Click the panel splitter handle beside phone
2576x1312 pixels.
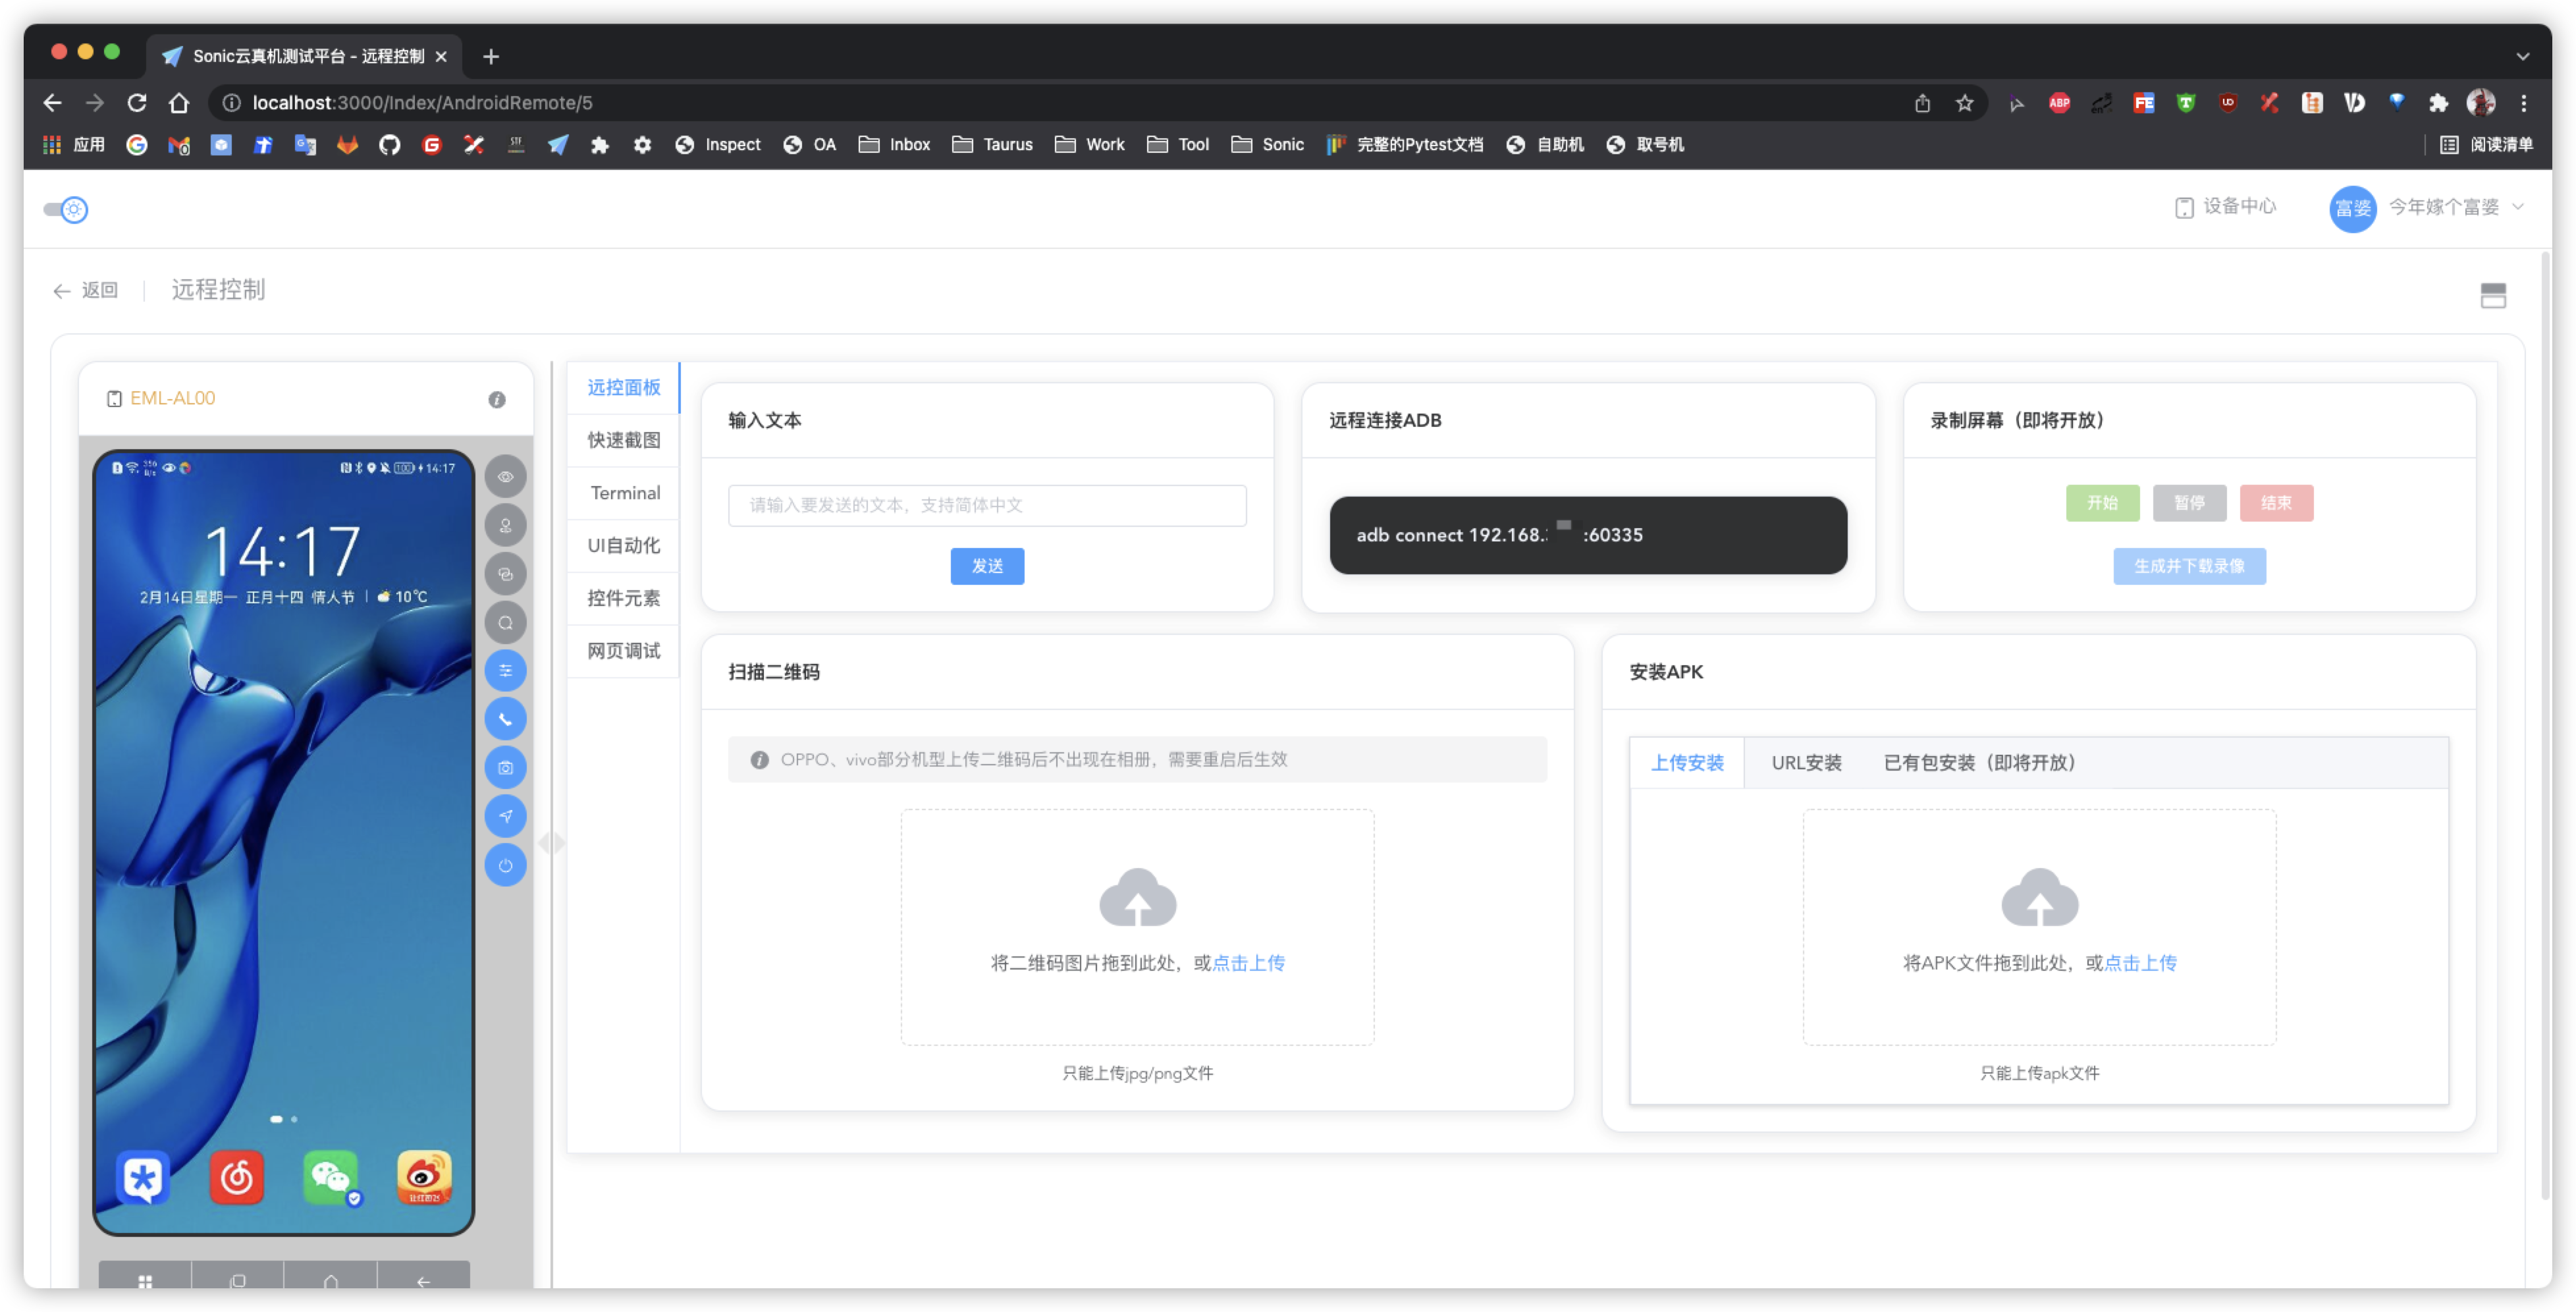pos(551,843)
